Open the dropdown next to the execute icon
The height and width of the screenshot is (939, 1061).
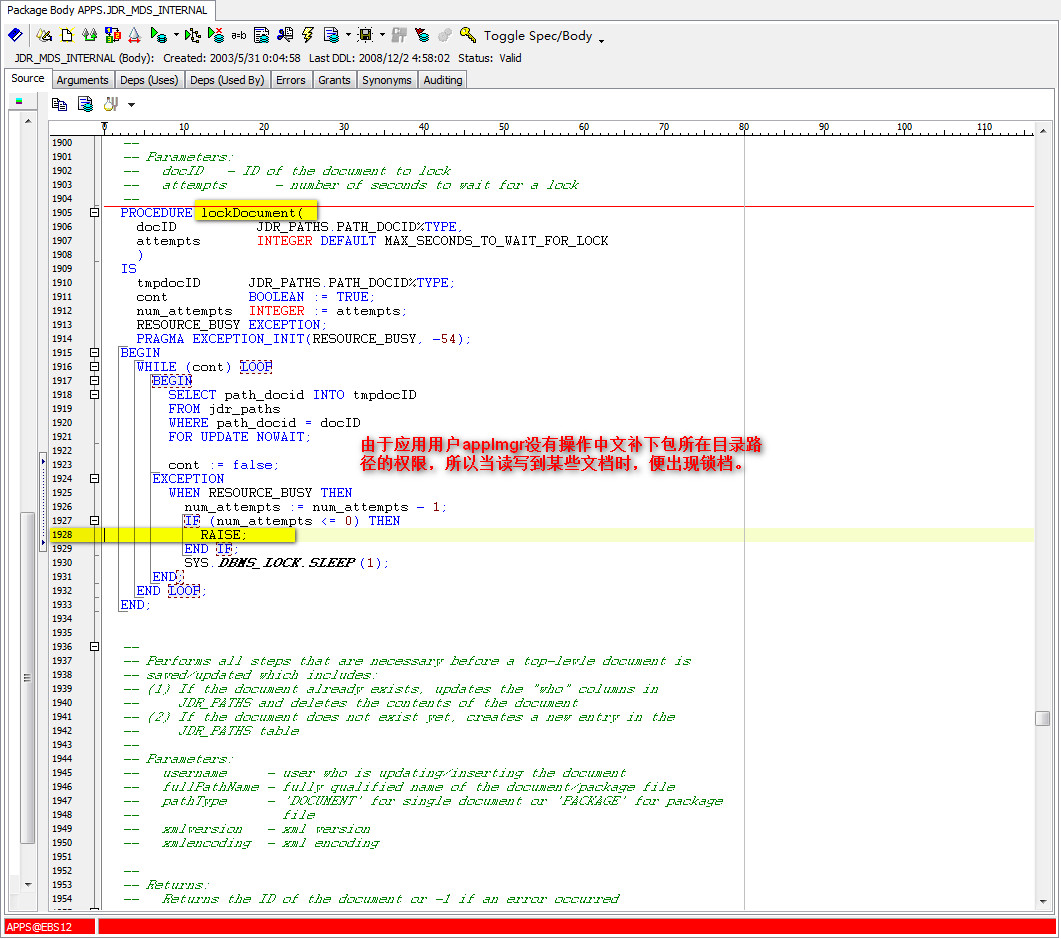[176, 35]
